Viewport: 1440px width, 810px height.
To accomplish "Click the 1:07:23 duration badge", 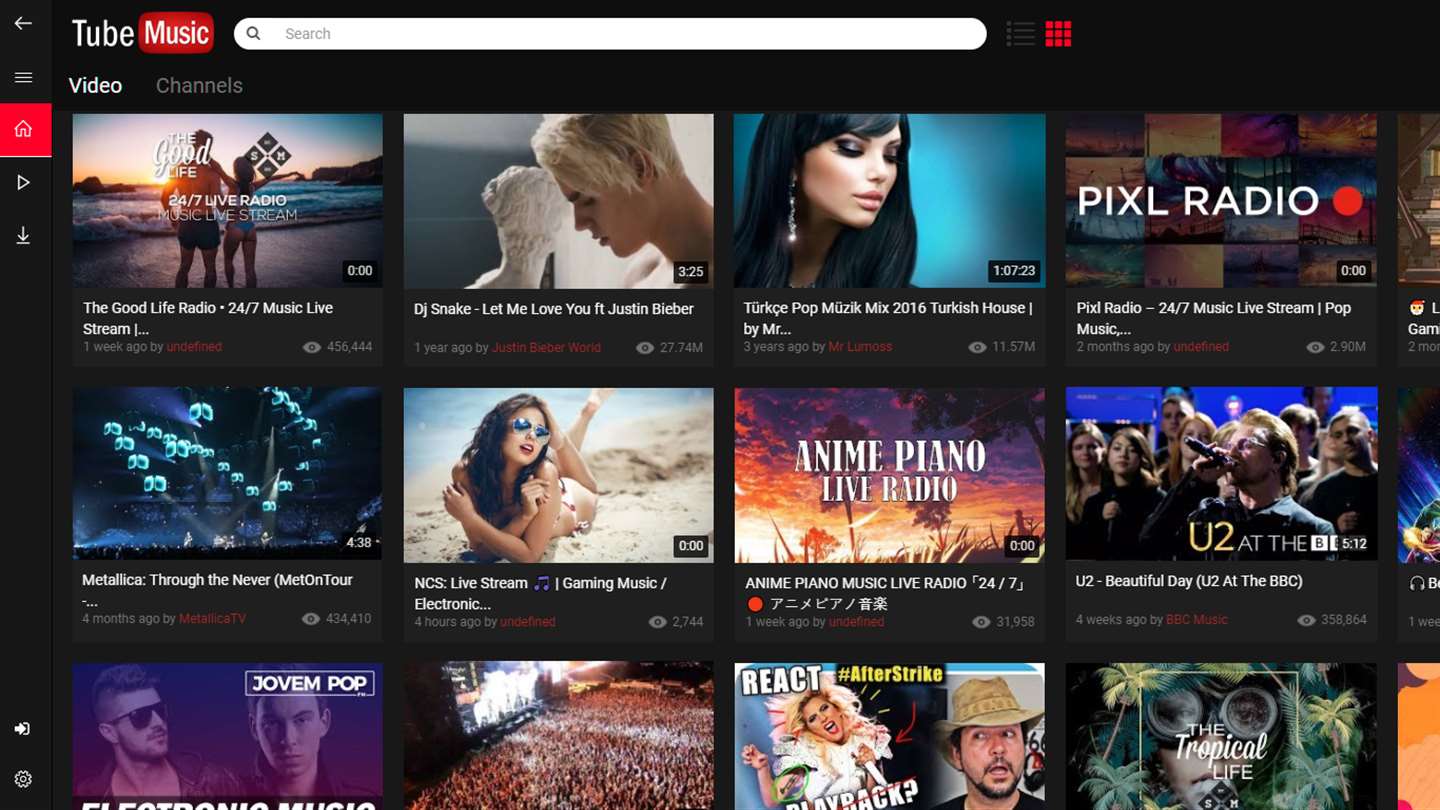I will tap(1013, 271).
